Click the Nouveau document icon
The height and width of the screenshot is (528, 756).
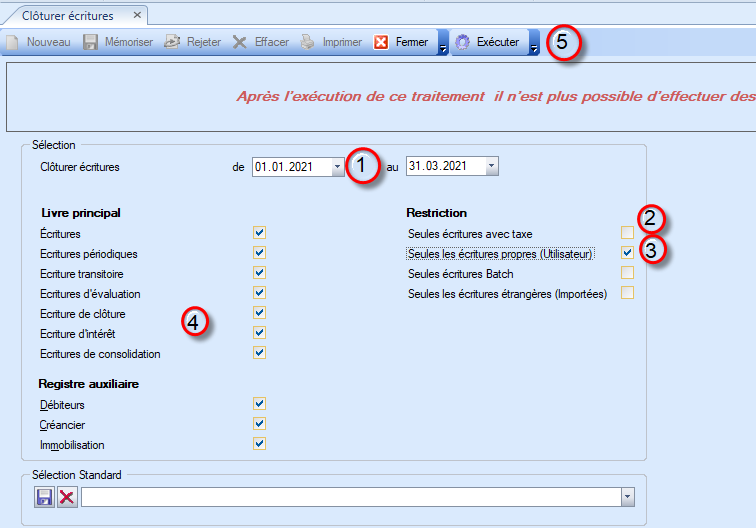pyautogui.click(x=12, y=42)
